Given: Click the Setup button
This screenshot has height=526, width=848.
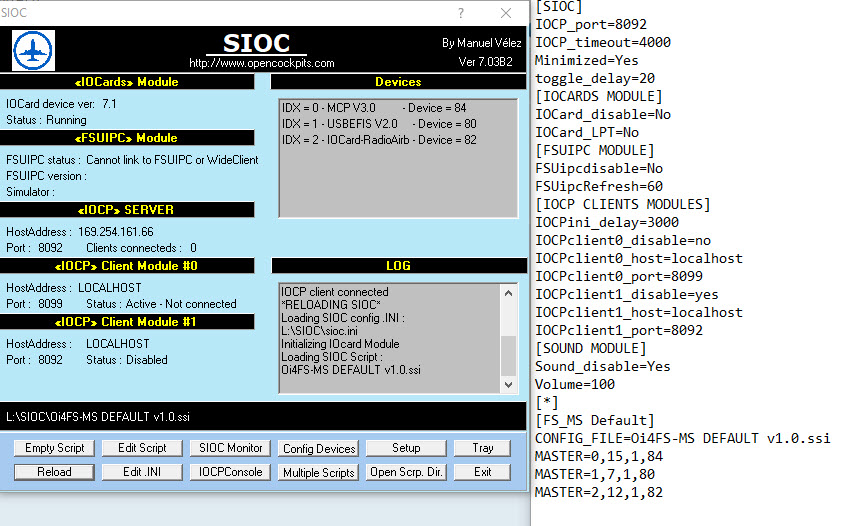Looking at the screenshot, I should (x=406, y=448).
